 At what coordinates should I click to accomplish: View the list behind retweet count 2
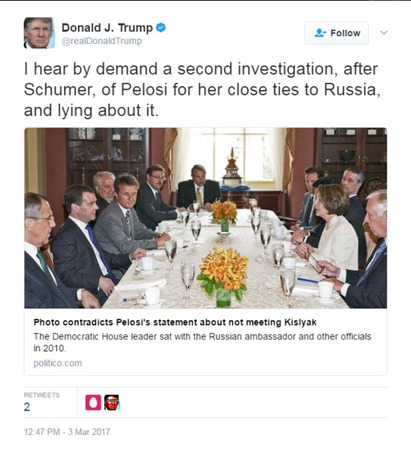point(27,407)
